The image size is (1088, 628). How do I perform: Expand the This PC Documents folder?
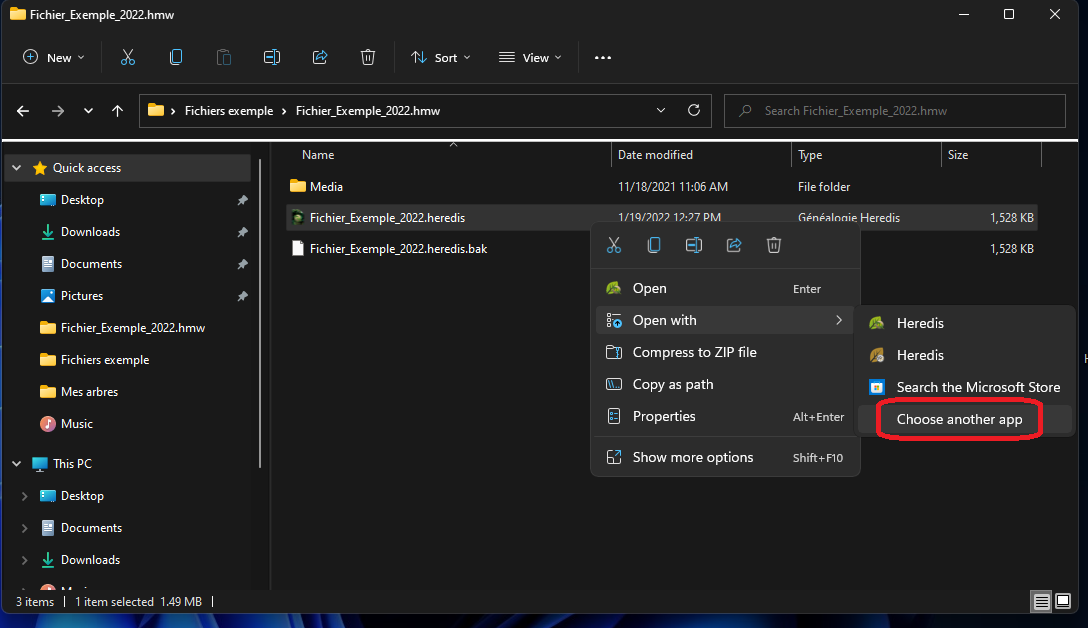(x=24, y=527)
